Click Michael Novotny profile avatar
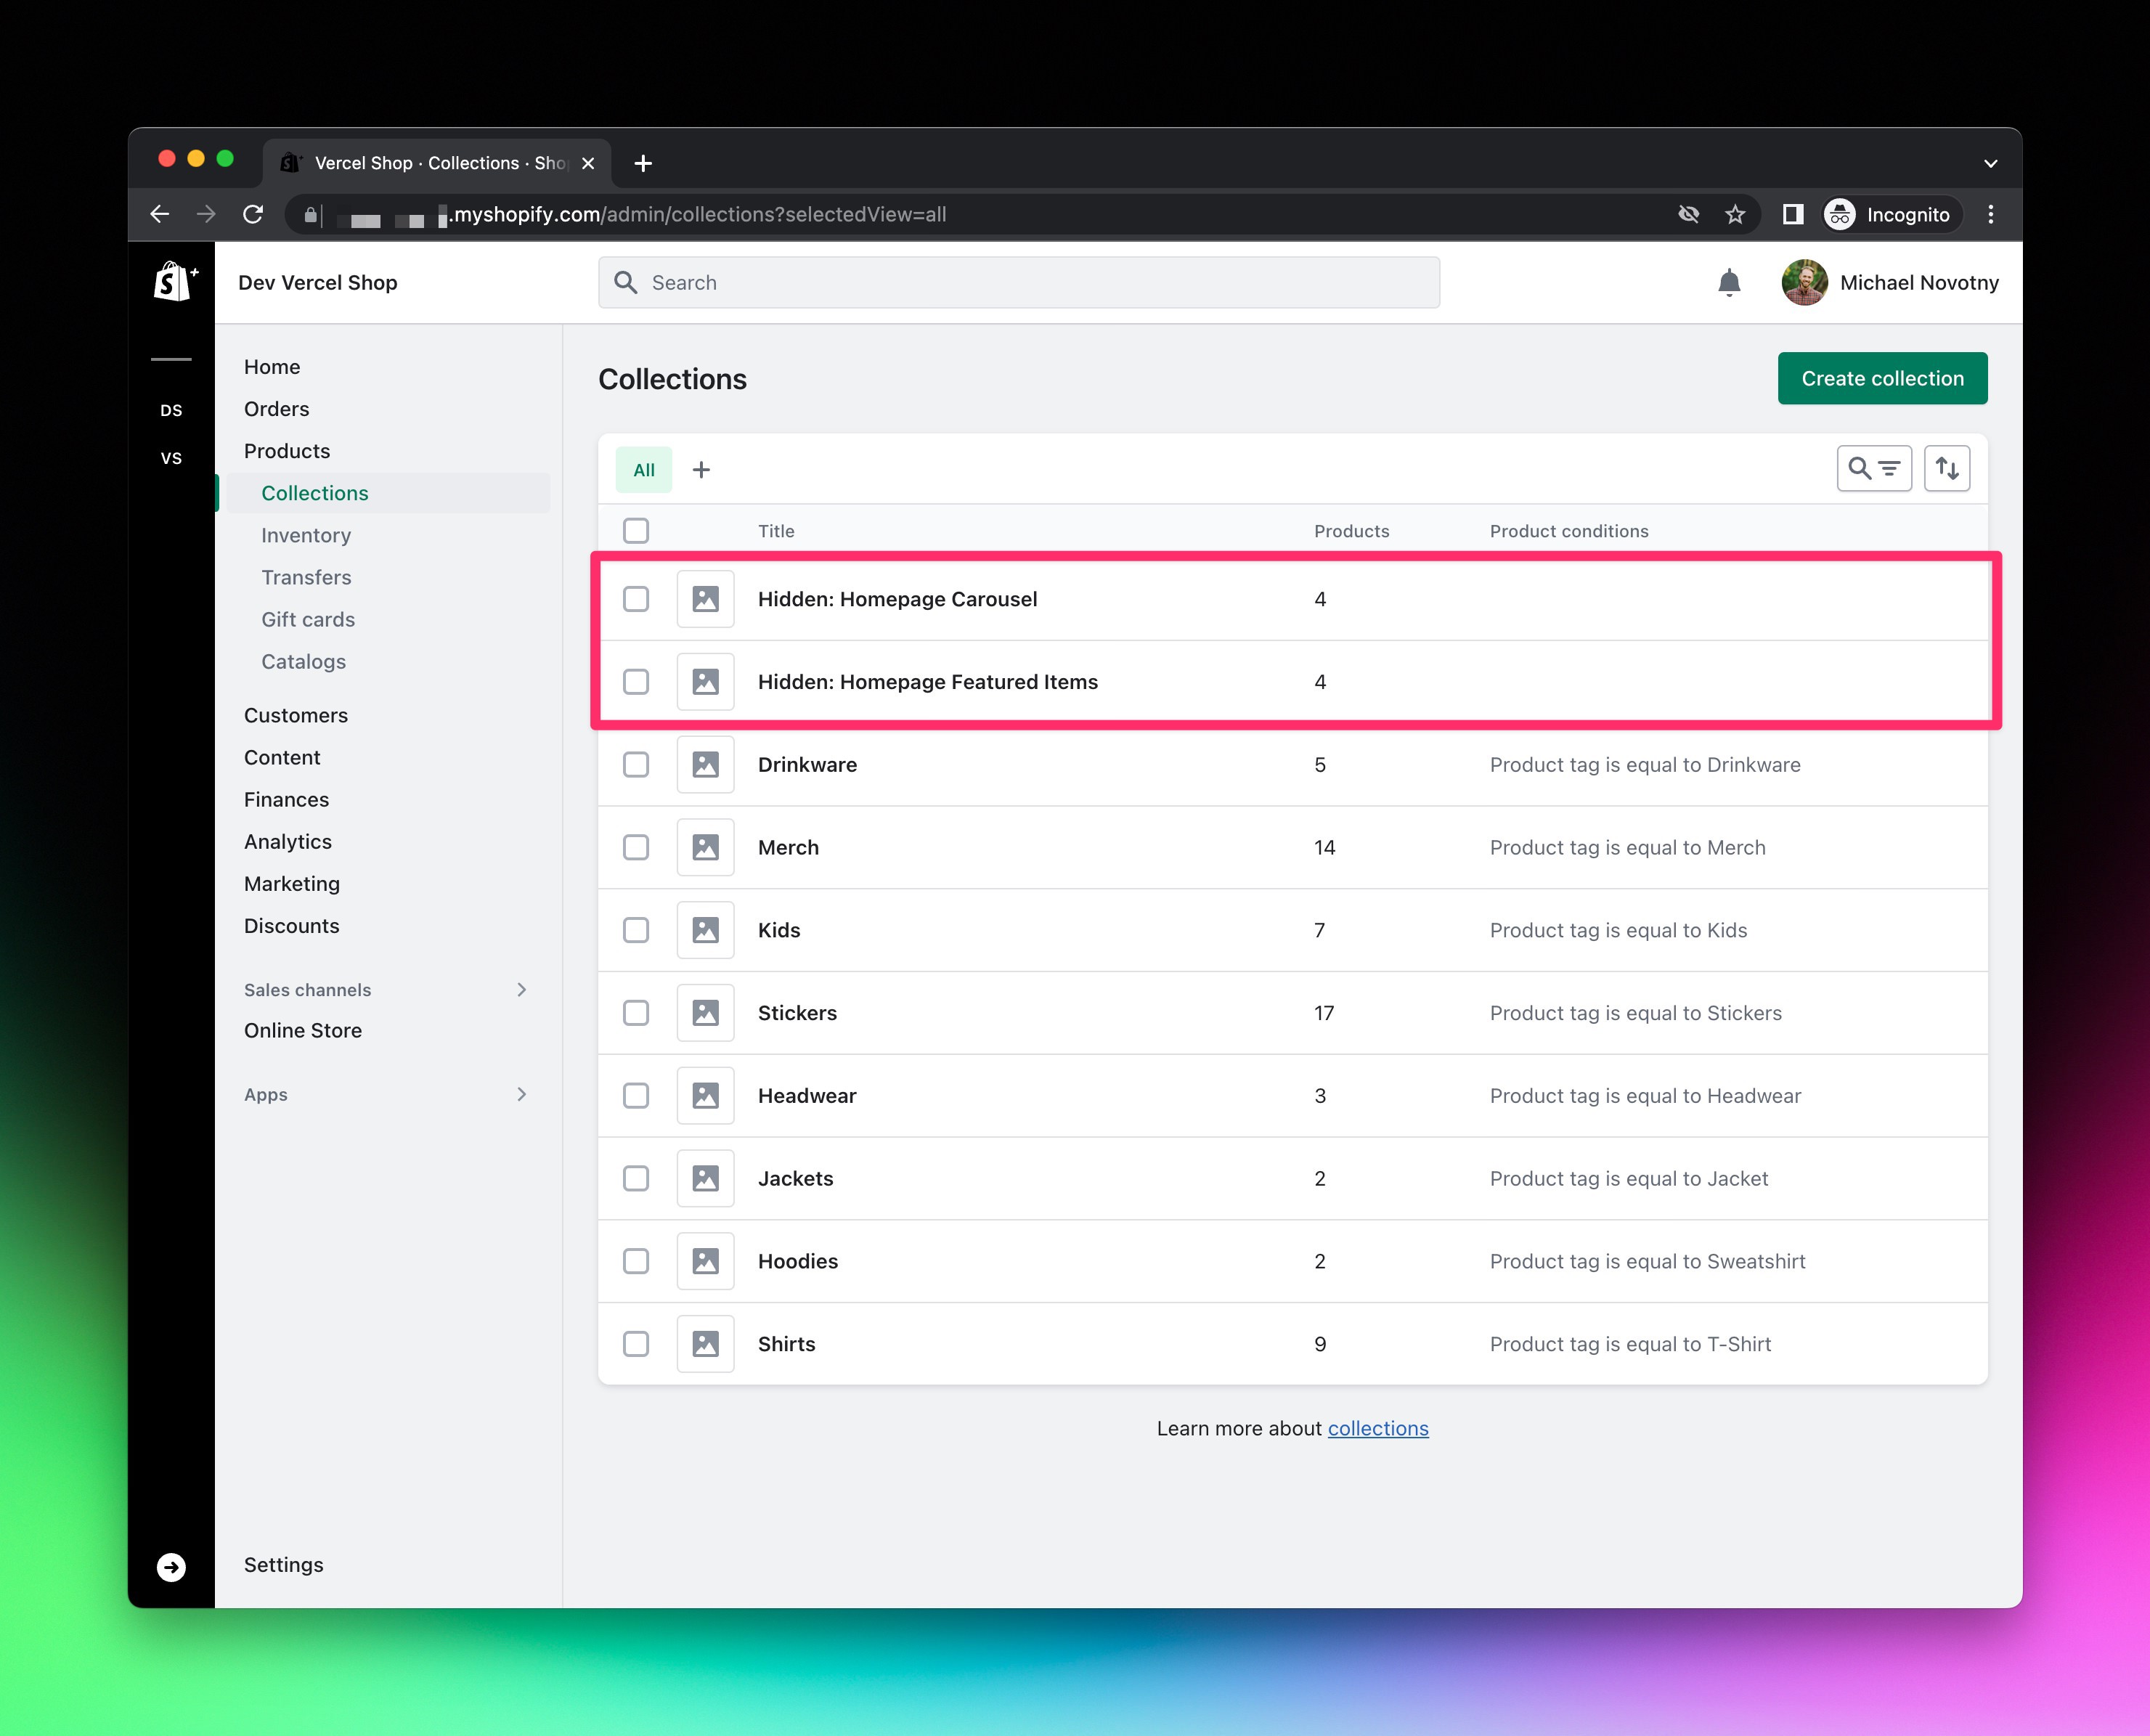Screen dimensions: 2150x1736 coord(1804,283)
